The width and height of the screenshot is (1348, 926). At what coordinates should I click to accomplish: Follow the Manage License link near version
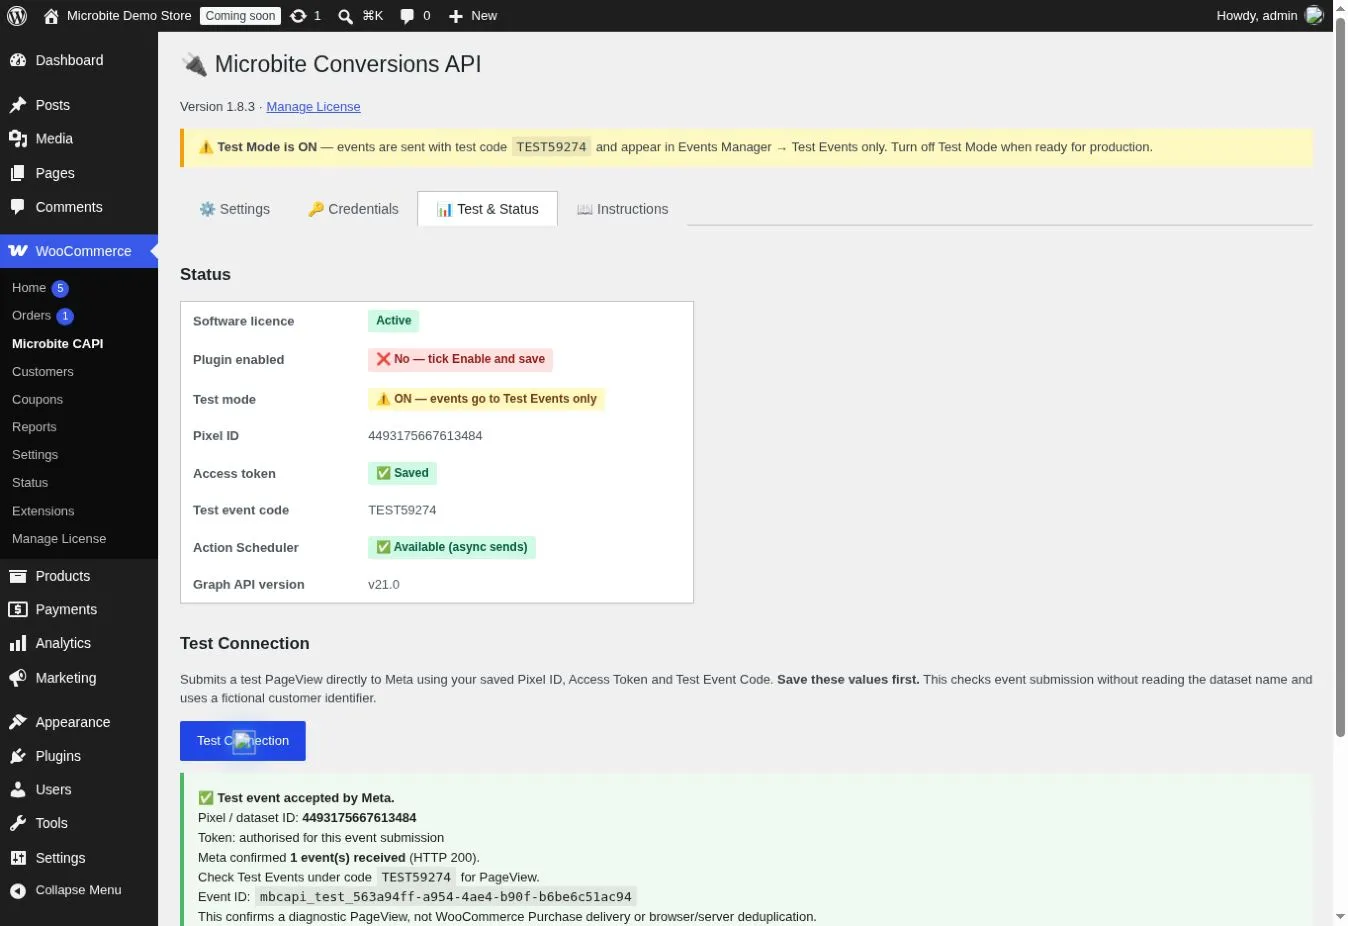click(313, 107)
